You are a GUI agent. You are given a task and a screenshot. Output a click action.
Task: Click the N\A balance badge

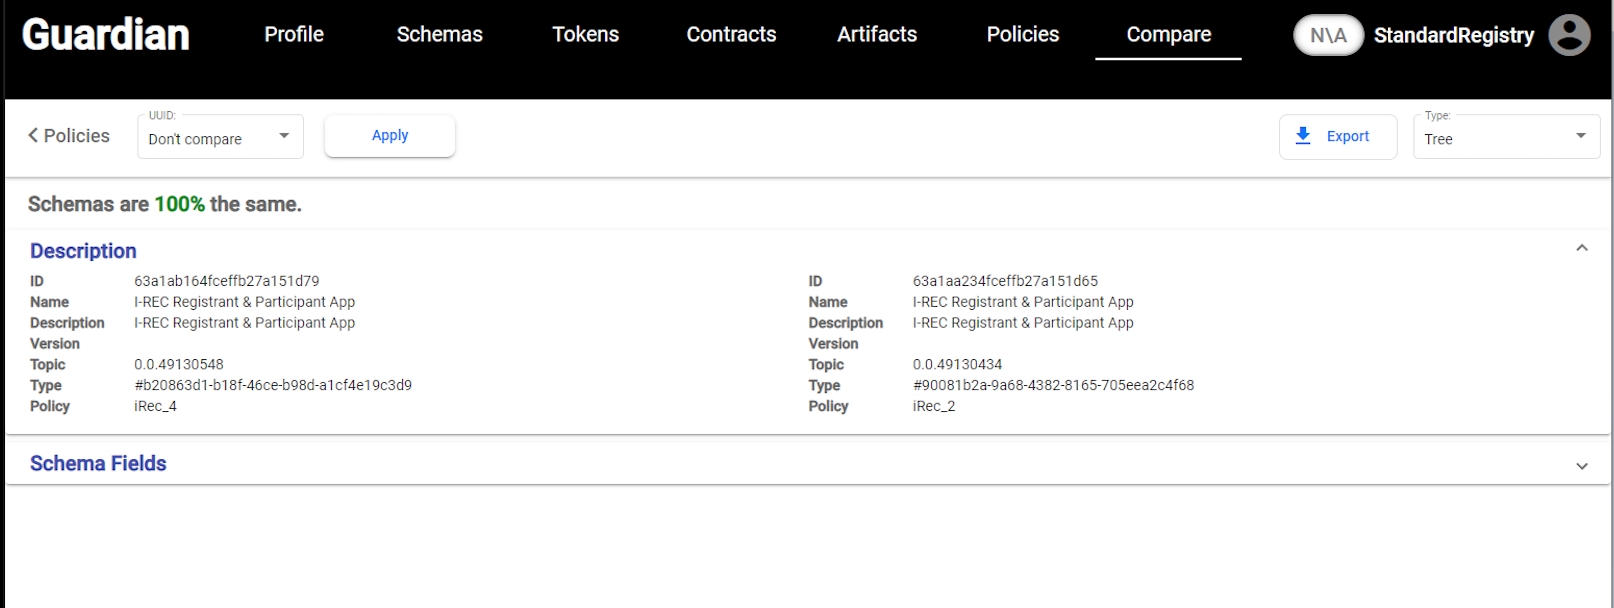click(x=1328, y=35)
